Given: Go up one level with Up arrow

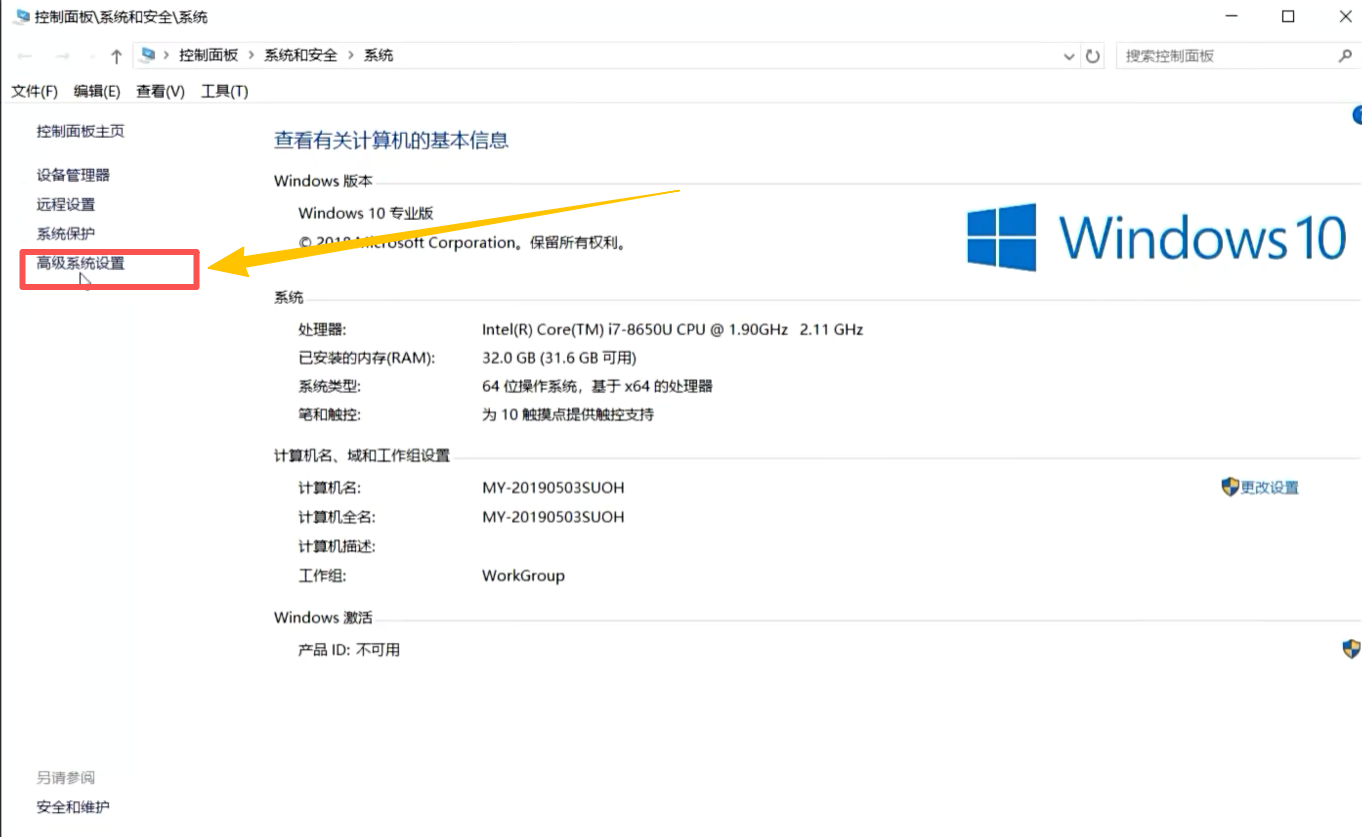Looking at the screenshot, I should (x=116, y=56).
